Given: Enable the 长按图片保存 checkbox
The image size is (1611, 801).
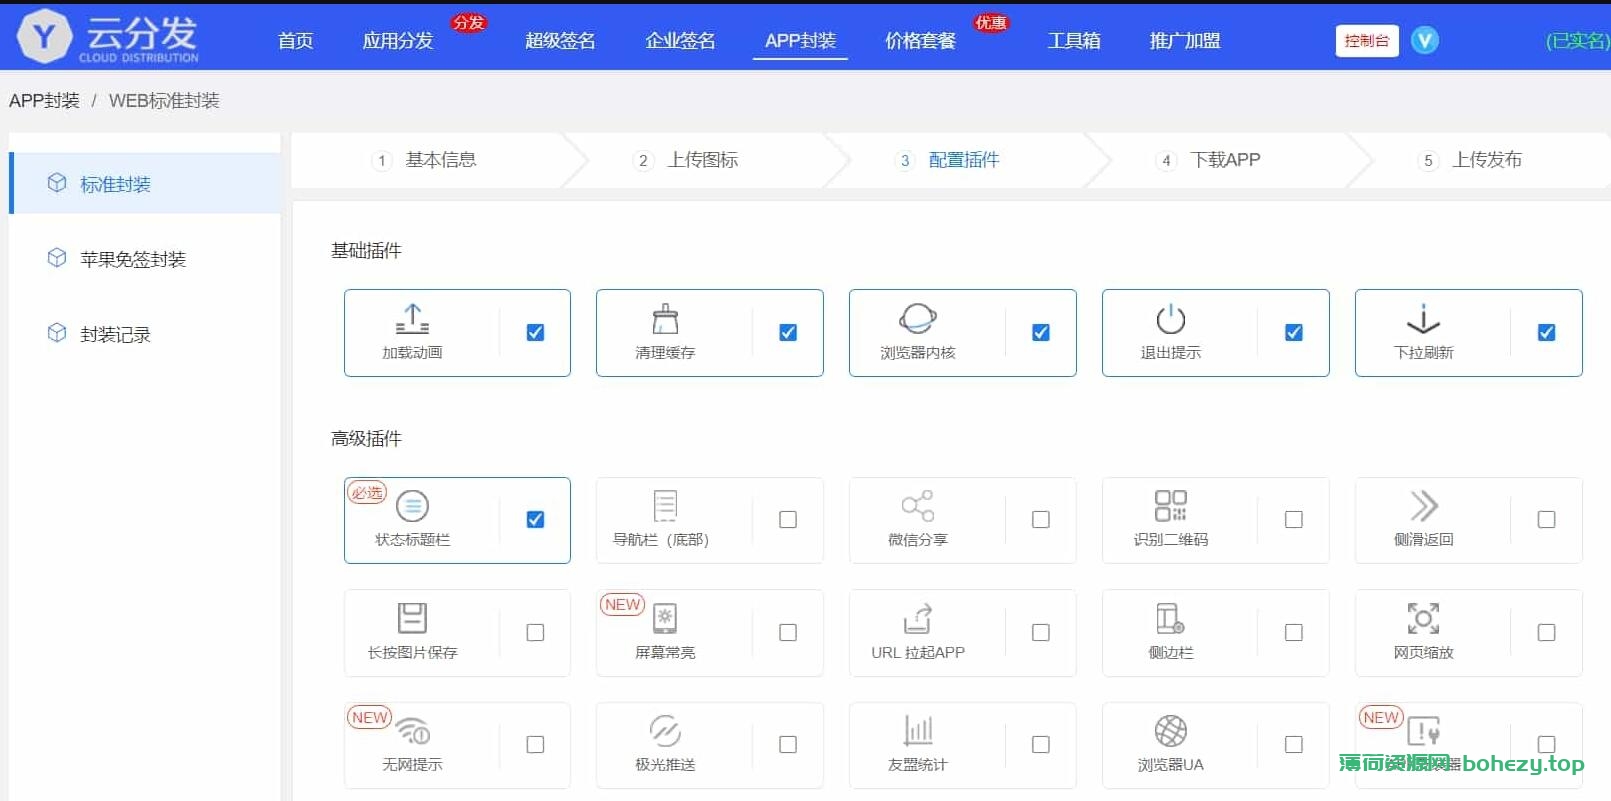Looking at the screenshot, I should pyautogui.click(x=535, y=632).
